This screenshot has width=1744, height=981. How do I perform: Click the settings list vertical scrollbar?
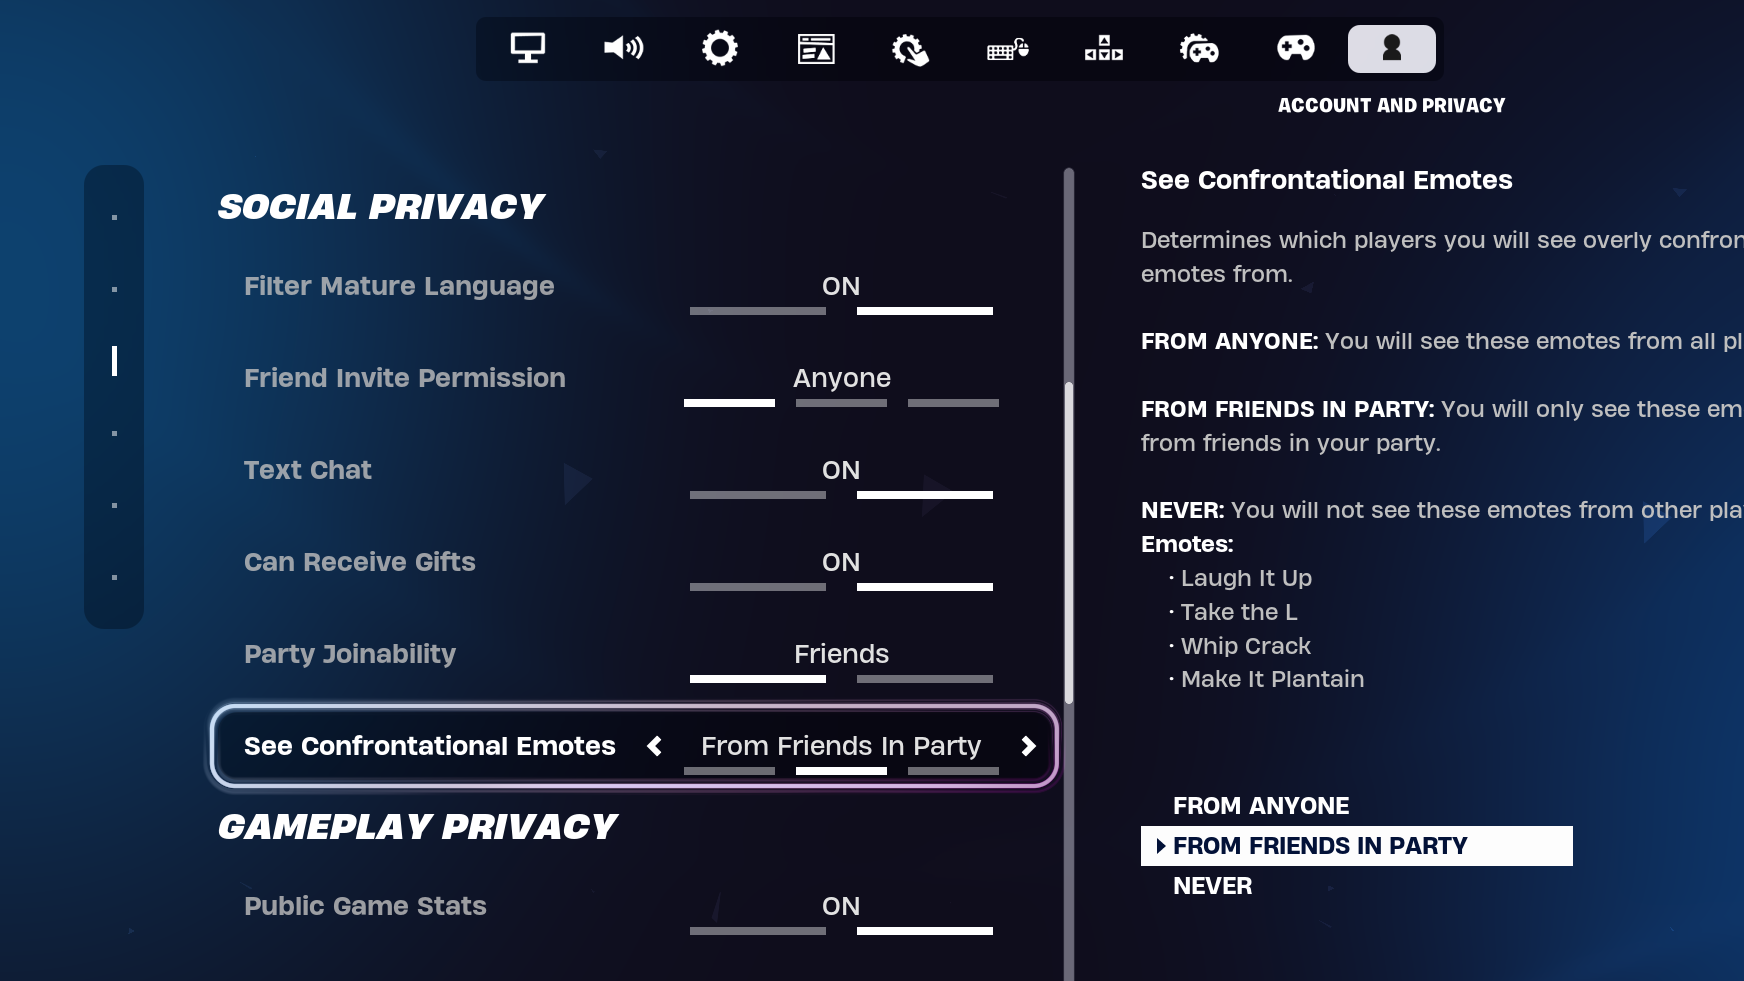click(x=1069, y=540)
